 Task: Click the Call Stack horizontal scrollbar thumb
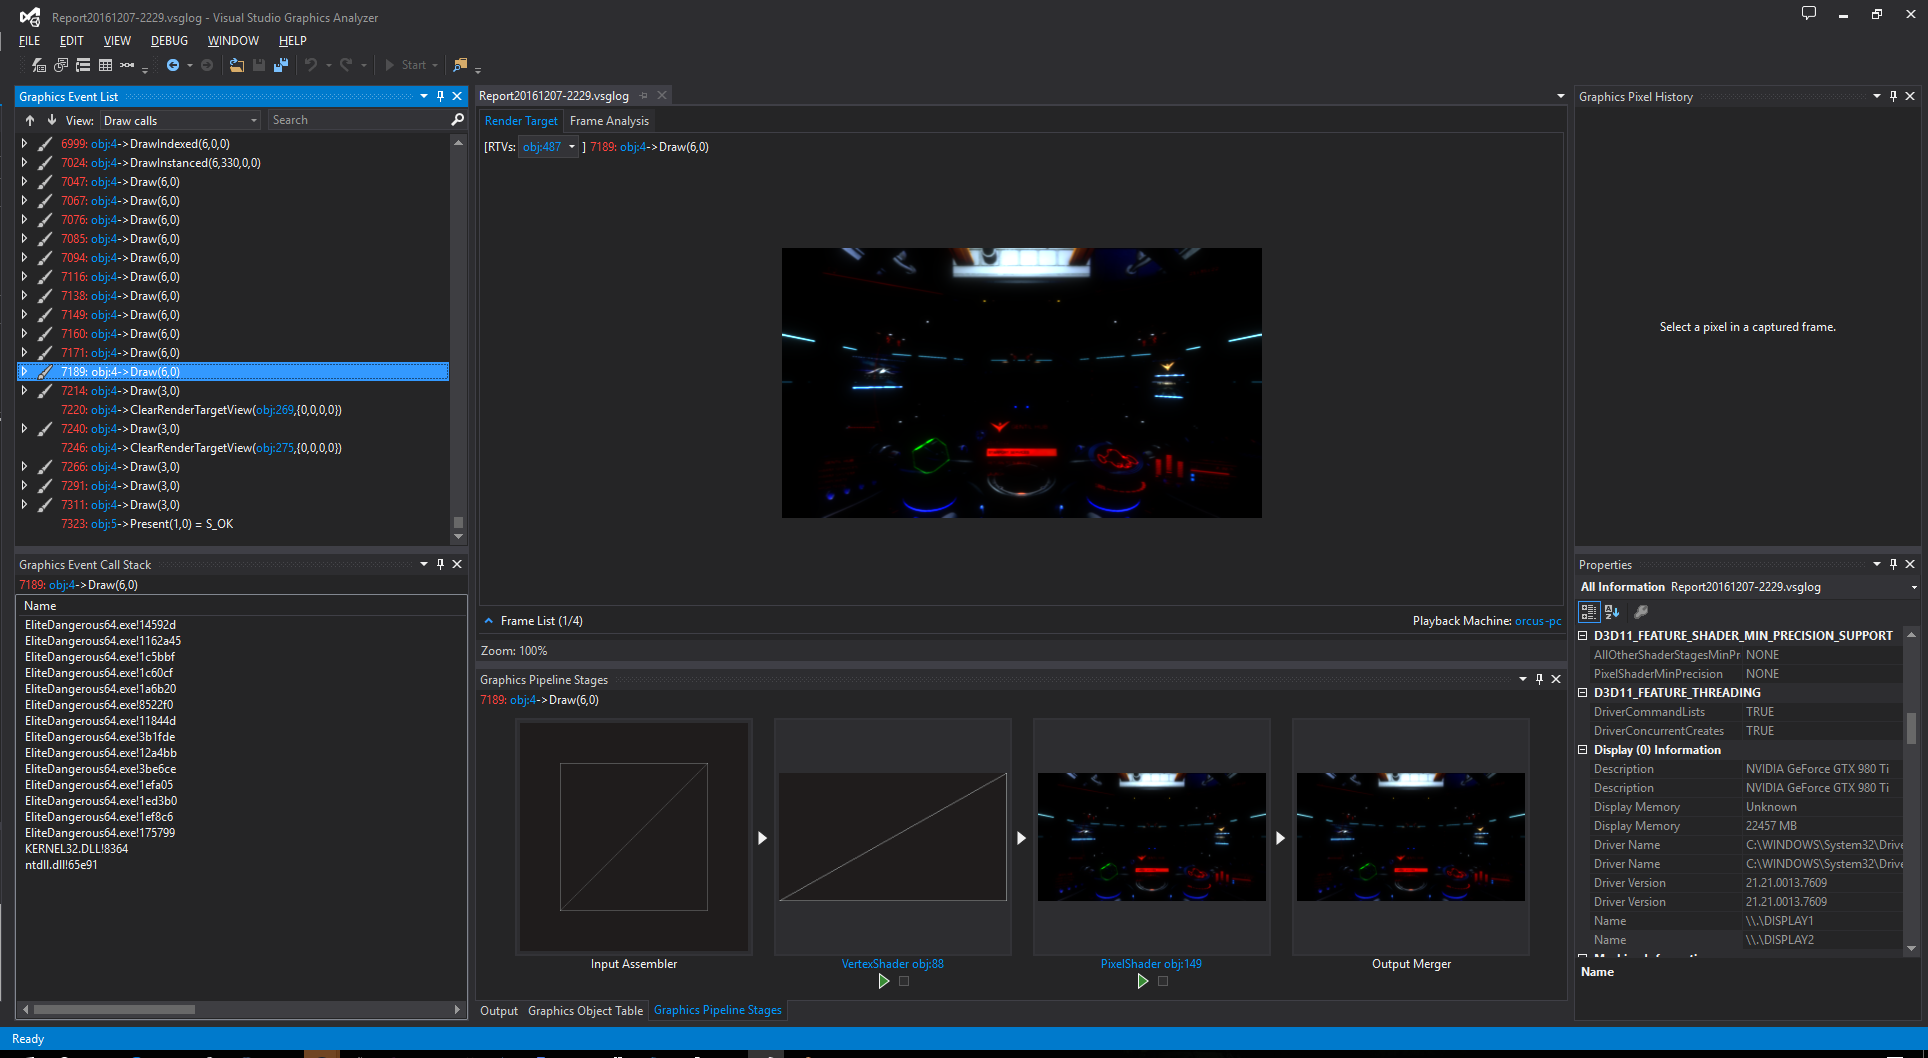click(x=114, y=1010)
